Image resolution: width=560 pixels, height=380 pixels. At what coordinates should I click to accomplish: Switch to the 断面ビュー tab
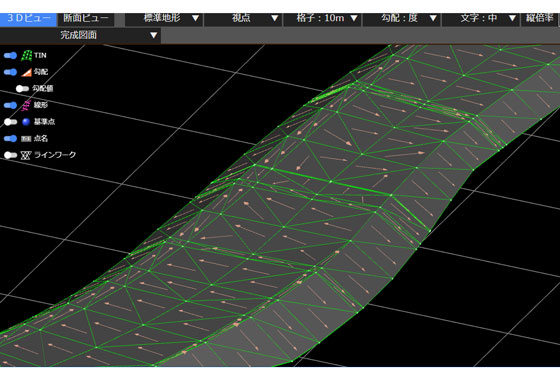point(86,19)
